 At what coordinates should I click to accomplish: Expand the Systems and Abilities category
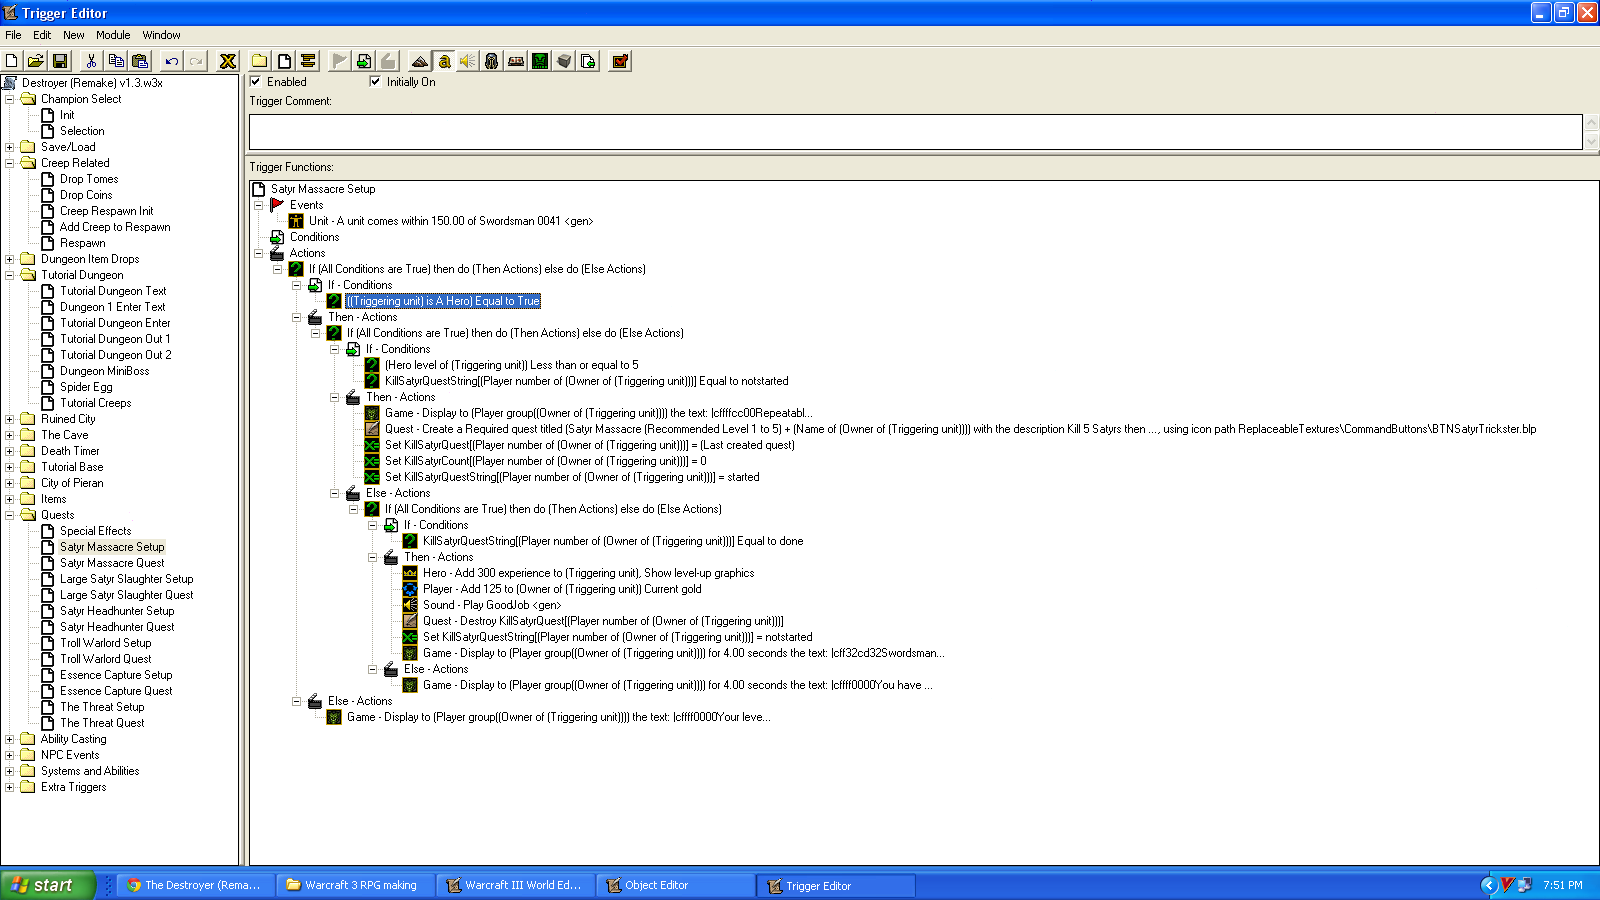[10, 771]
